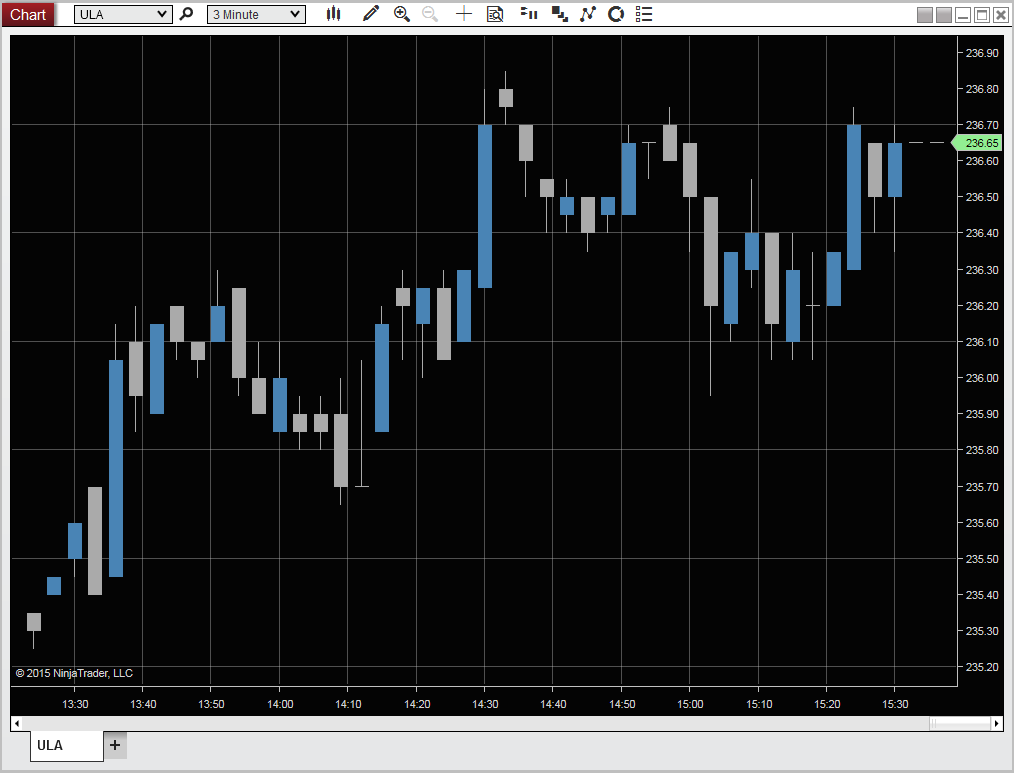The width and height of the screenshot is (1014, 773).
Task: Click the 235.70 price axis label
Action: (982, 487)
